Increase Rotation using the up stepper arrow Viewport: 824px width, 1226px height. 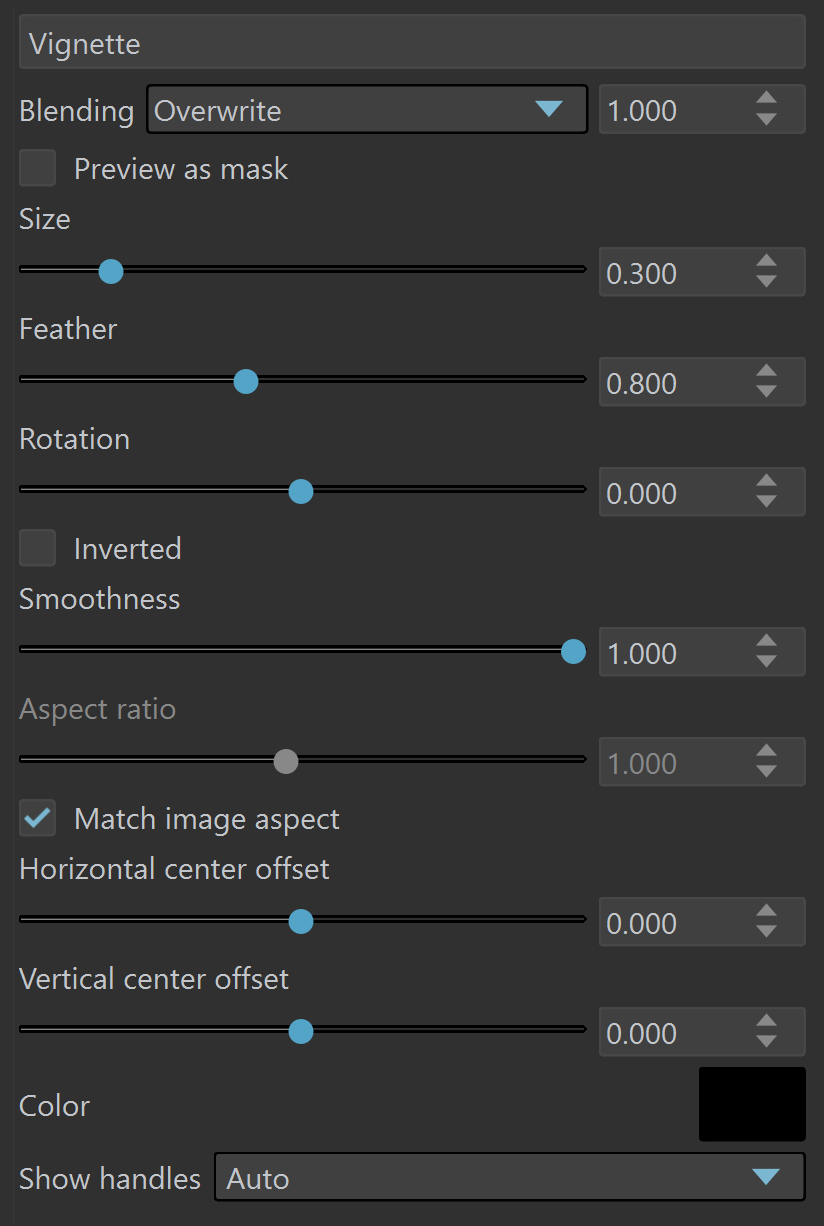[x=766, y=482]
